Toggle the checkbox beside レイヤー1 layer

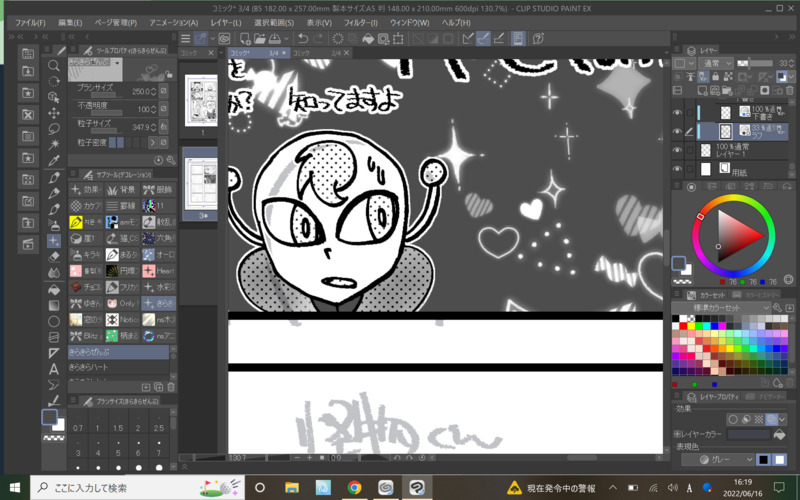(x=689, y=150)
